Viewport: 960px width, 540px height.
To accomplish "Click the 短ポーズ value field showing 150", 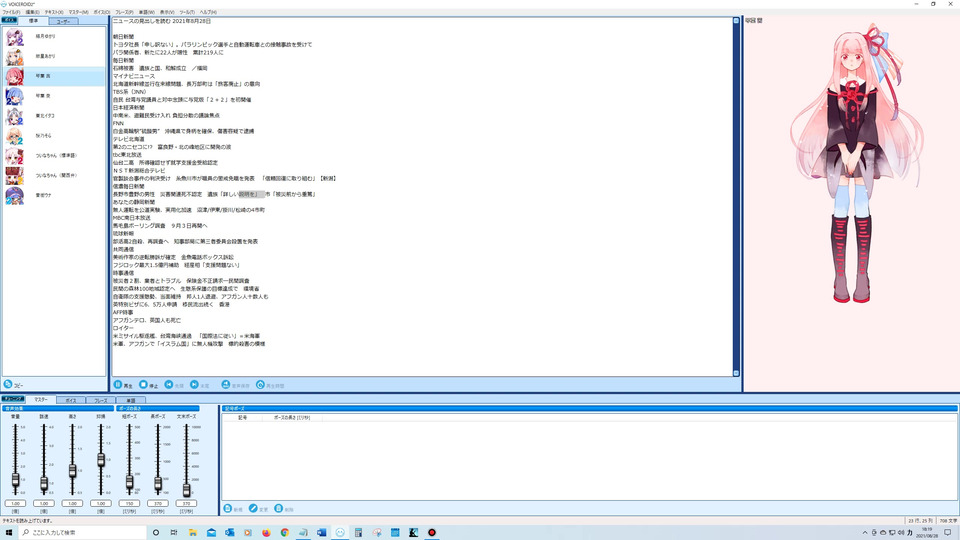I will (129, 503).
